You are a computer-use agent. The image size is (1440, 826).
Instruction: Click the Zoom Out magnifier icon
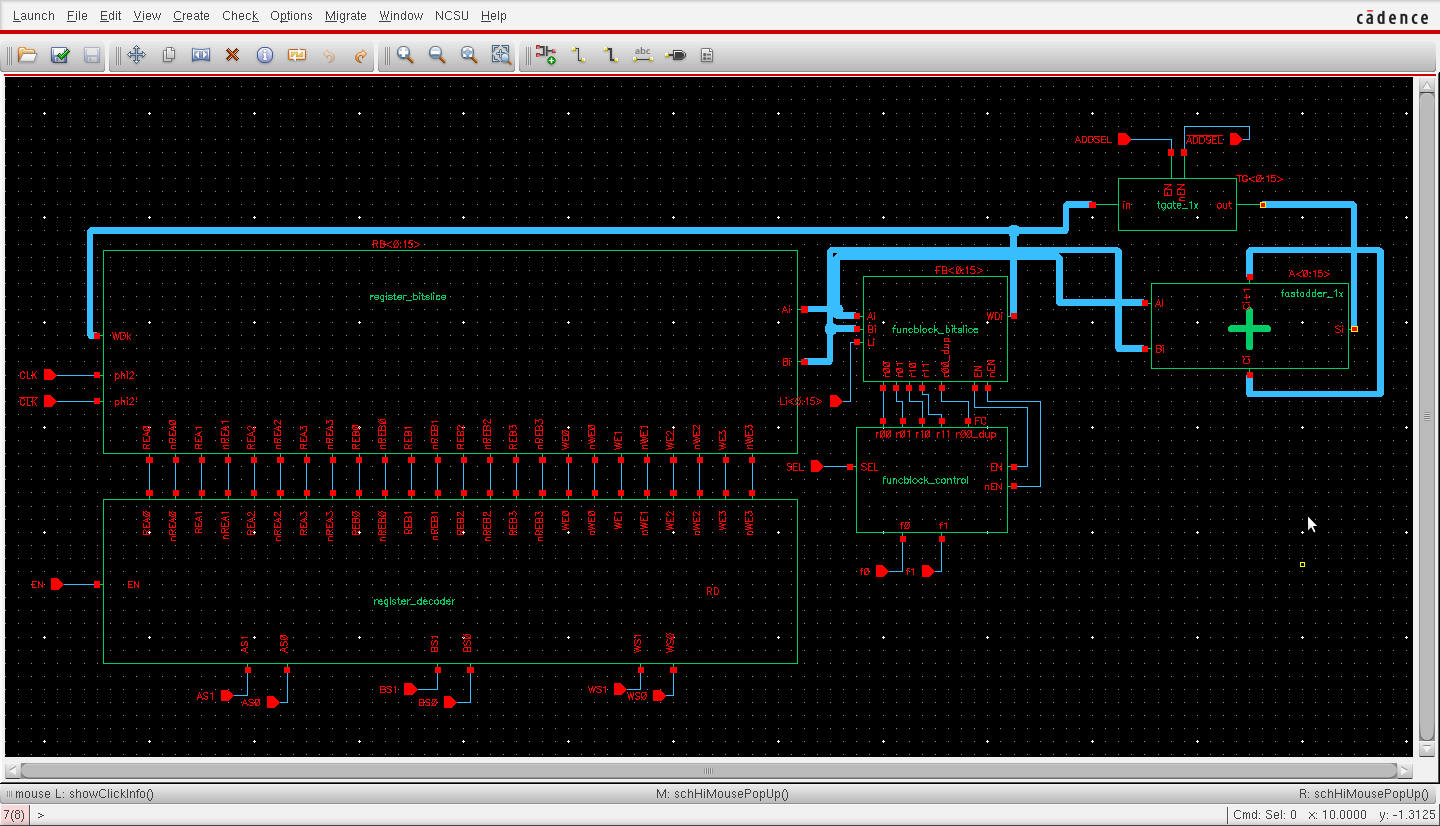[437, 55]
